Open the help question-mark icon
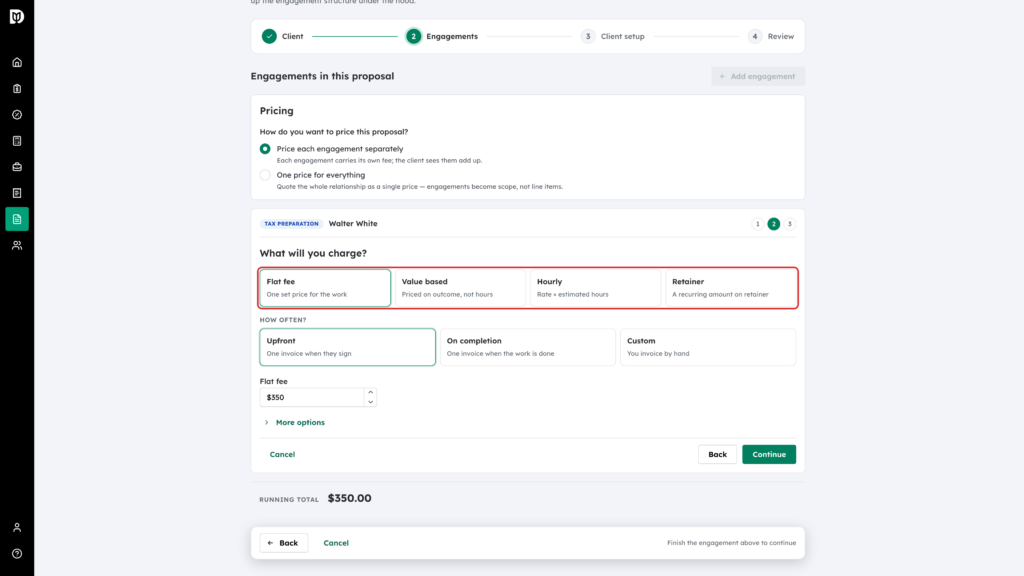The width and height of the screenshot is (1024, 576). [x=17, y=554]
